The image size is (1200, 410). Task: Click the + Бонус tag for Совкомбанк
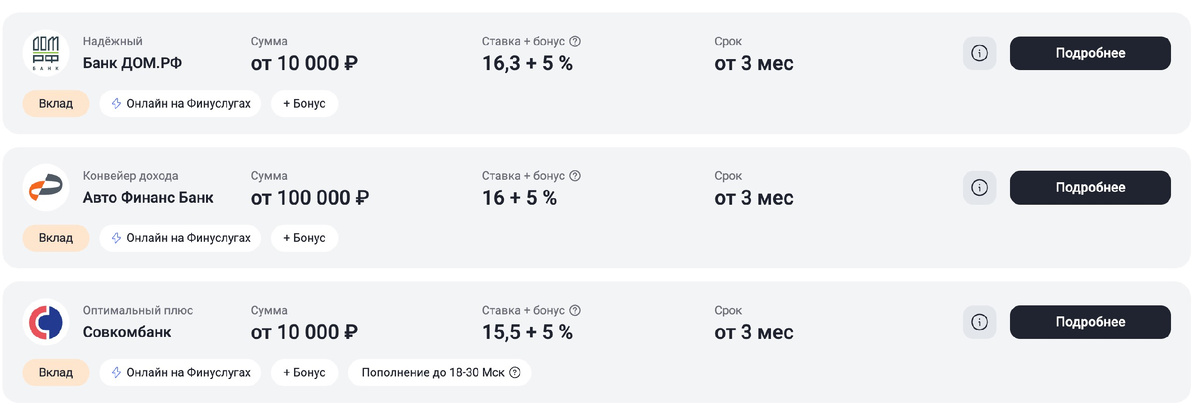304,373
